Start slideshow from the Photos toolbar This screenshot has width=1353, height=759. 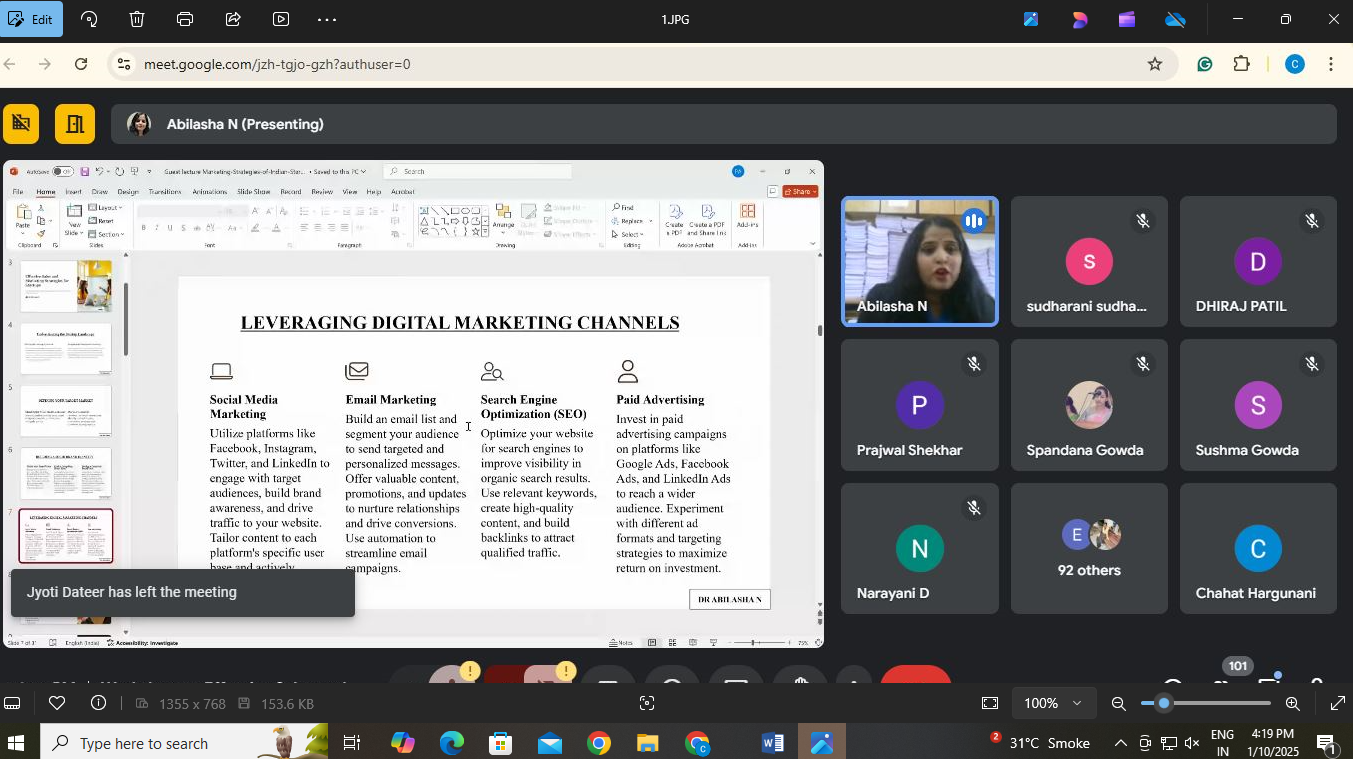(x=281, y=19)
